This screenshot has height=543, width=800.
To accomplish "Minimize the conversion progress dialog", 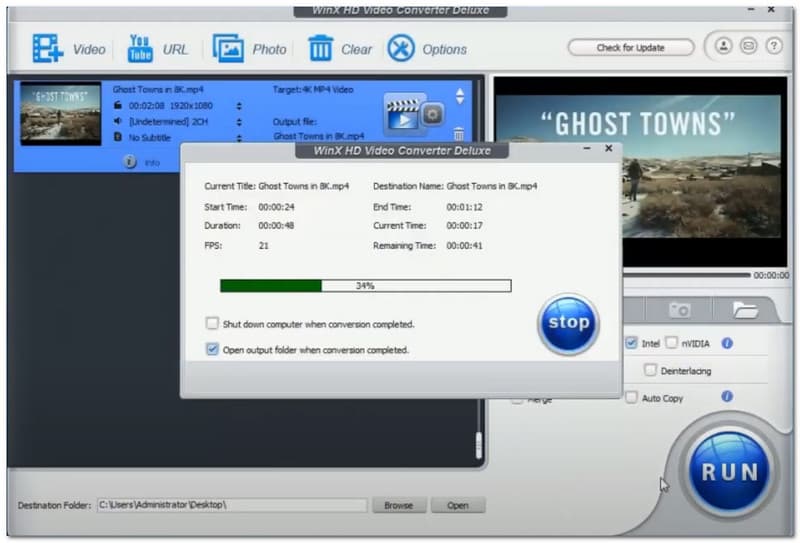I will (x=587, y=148).
